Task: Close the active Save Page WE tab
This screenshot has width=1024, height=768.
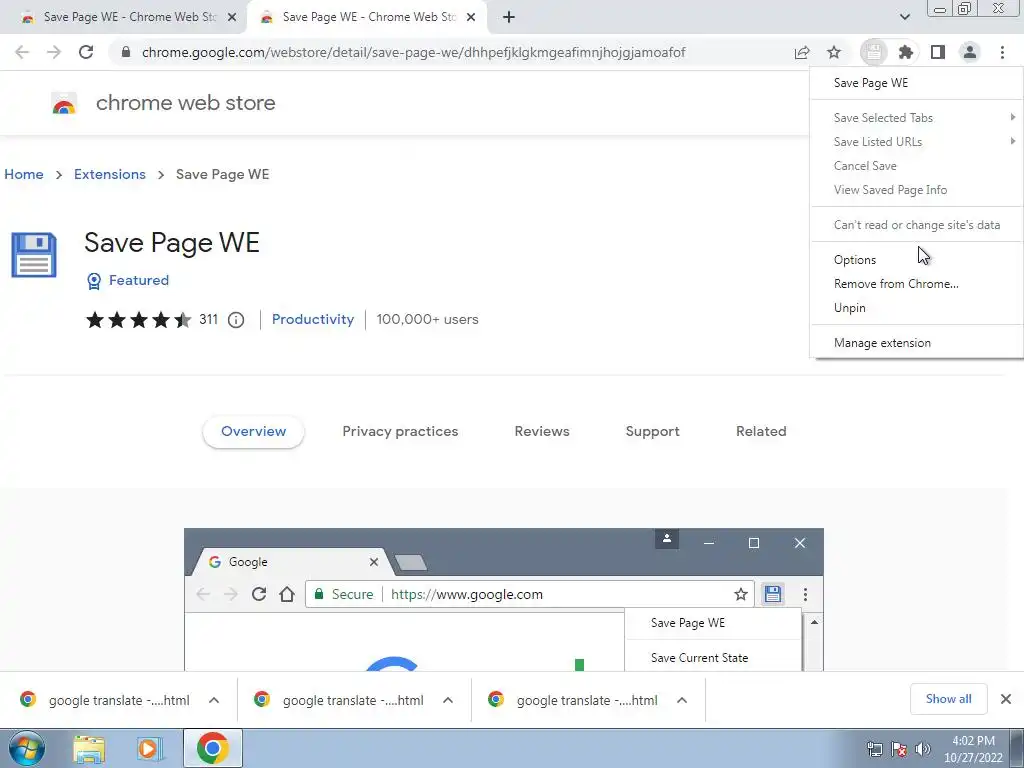Action: pyautogui.click(x=471, y=18)
